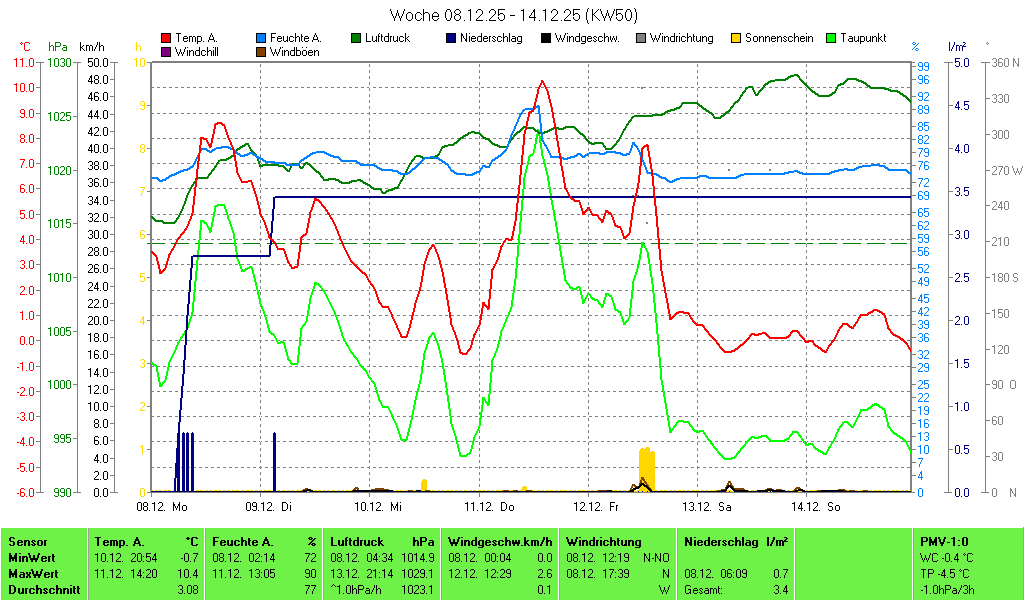Select the yellow Sonnenschein legend swatch

pyautogui.click(x=736, y=38)
